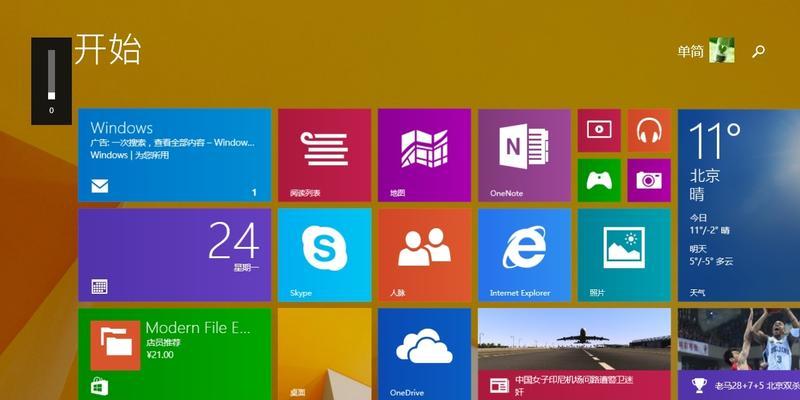Open the small Music headphones tile
The height and width of the screenshot is (400, 800).
pos(649,130)
